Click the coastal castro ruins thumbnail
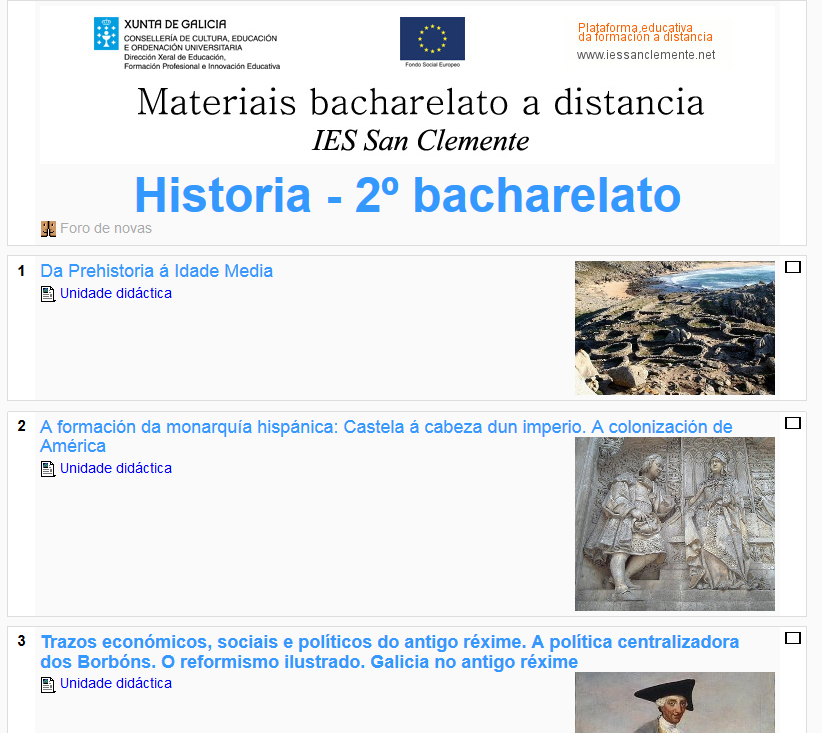This screenshot has height=733, width=822. pyautogui.click(x=674, y=328)
